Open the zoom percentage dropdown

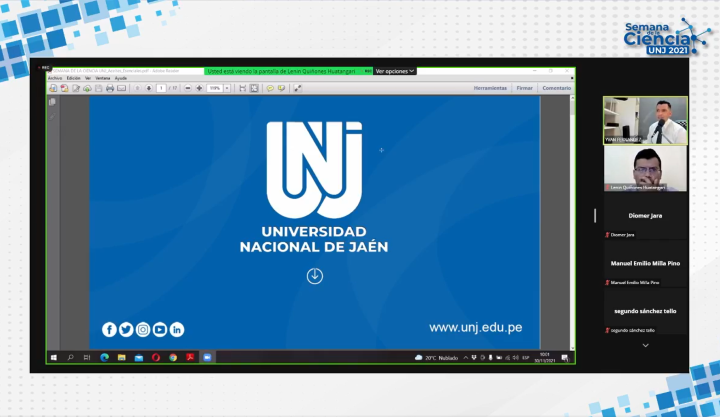pos(227,88)
